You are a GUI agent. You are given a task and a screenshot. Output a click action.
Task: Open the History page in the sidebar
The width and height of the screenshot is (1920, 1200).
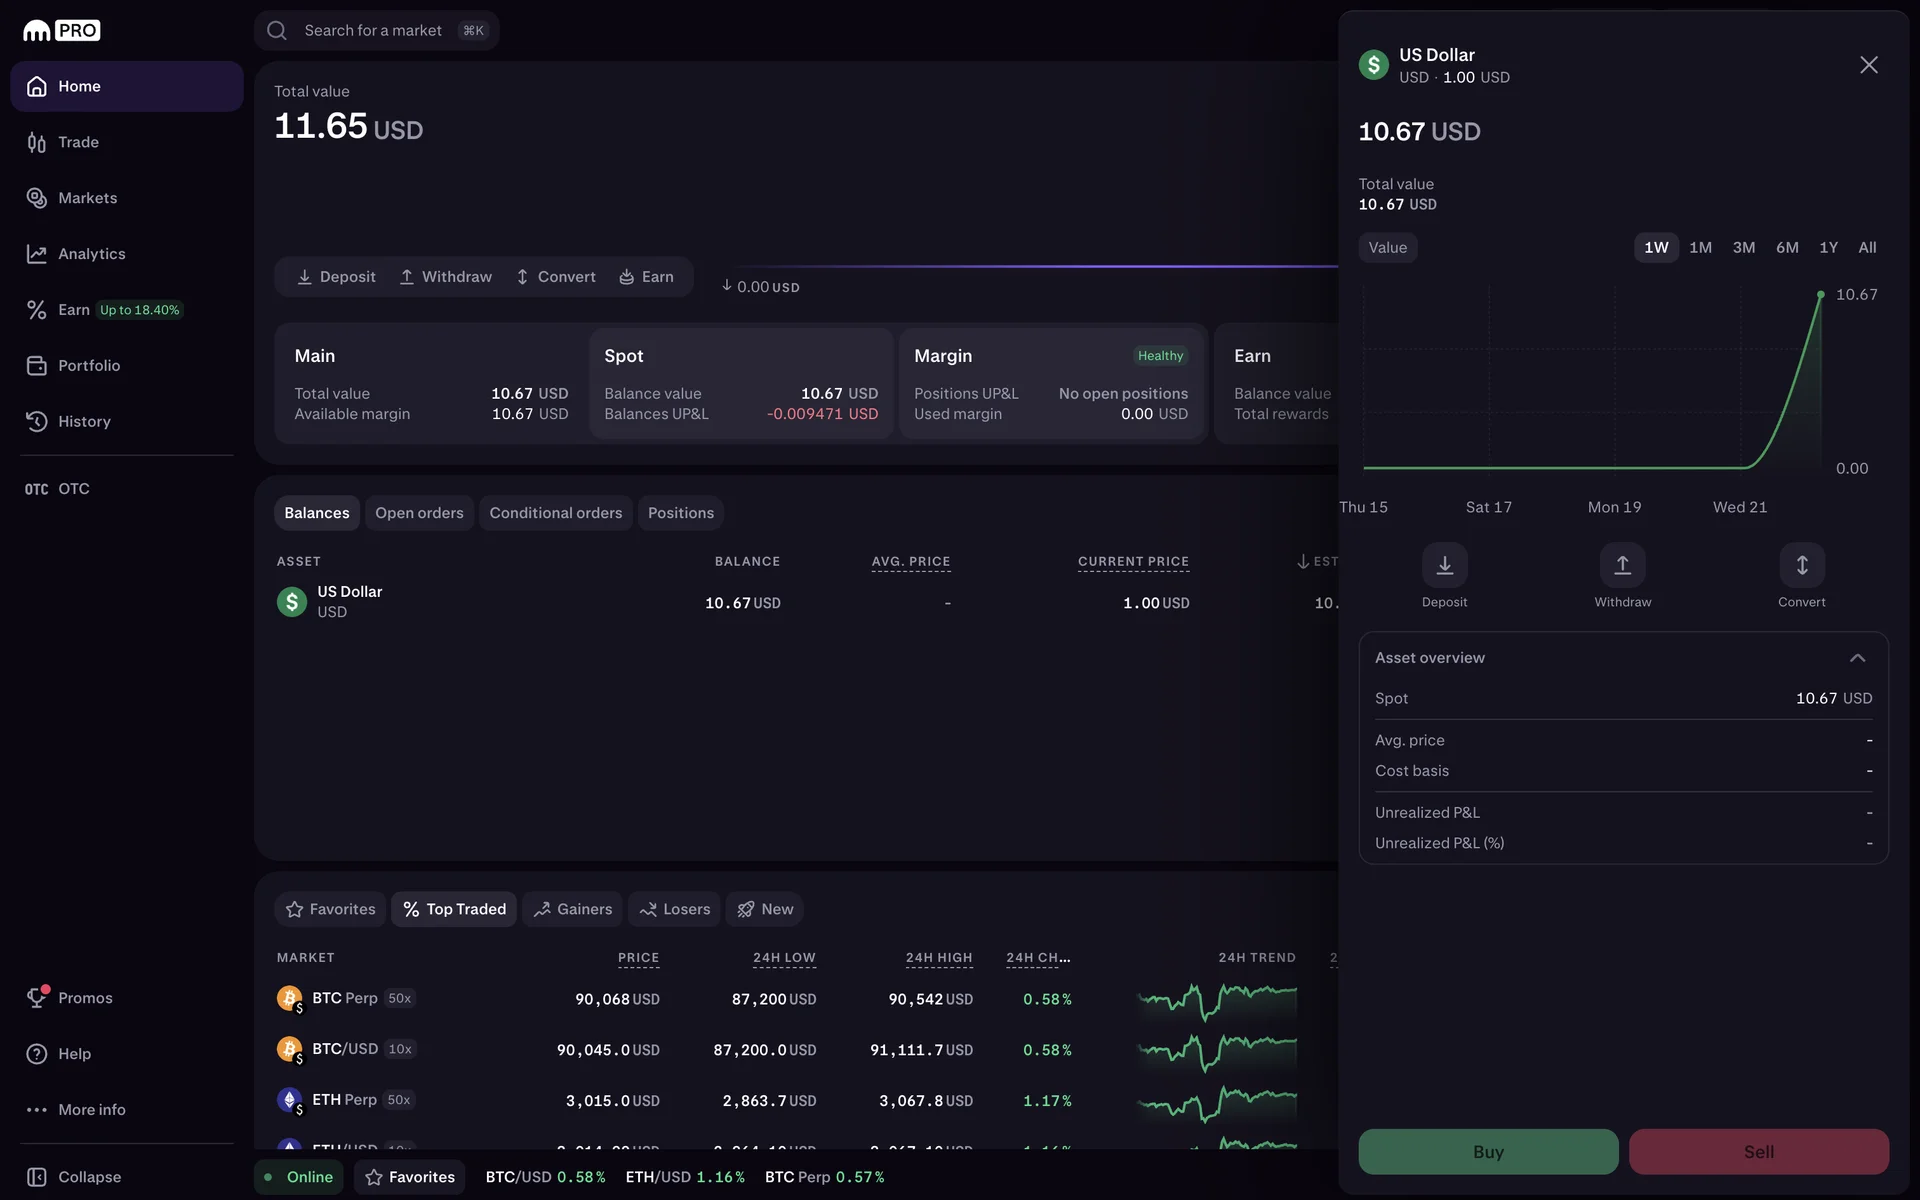(84, 421)
